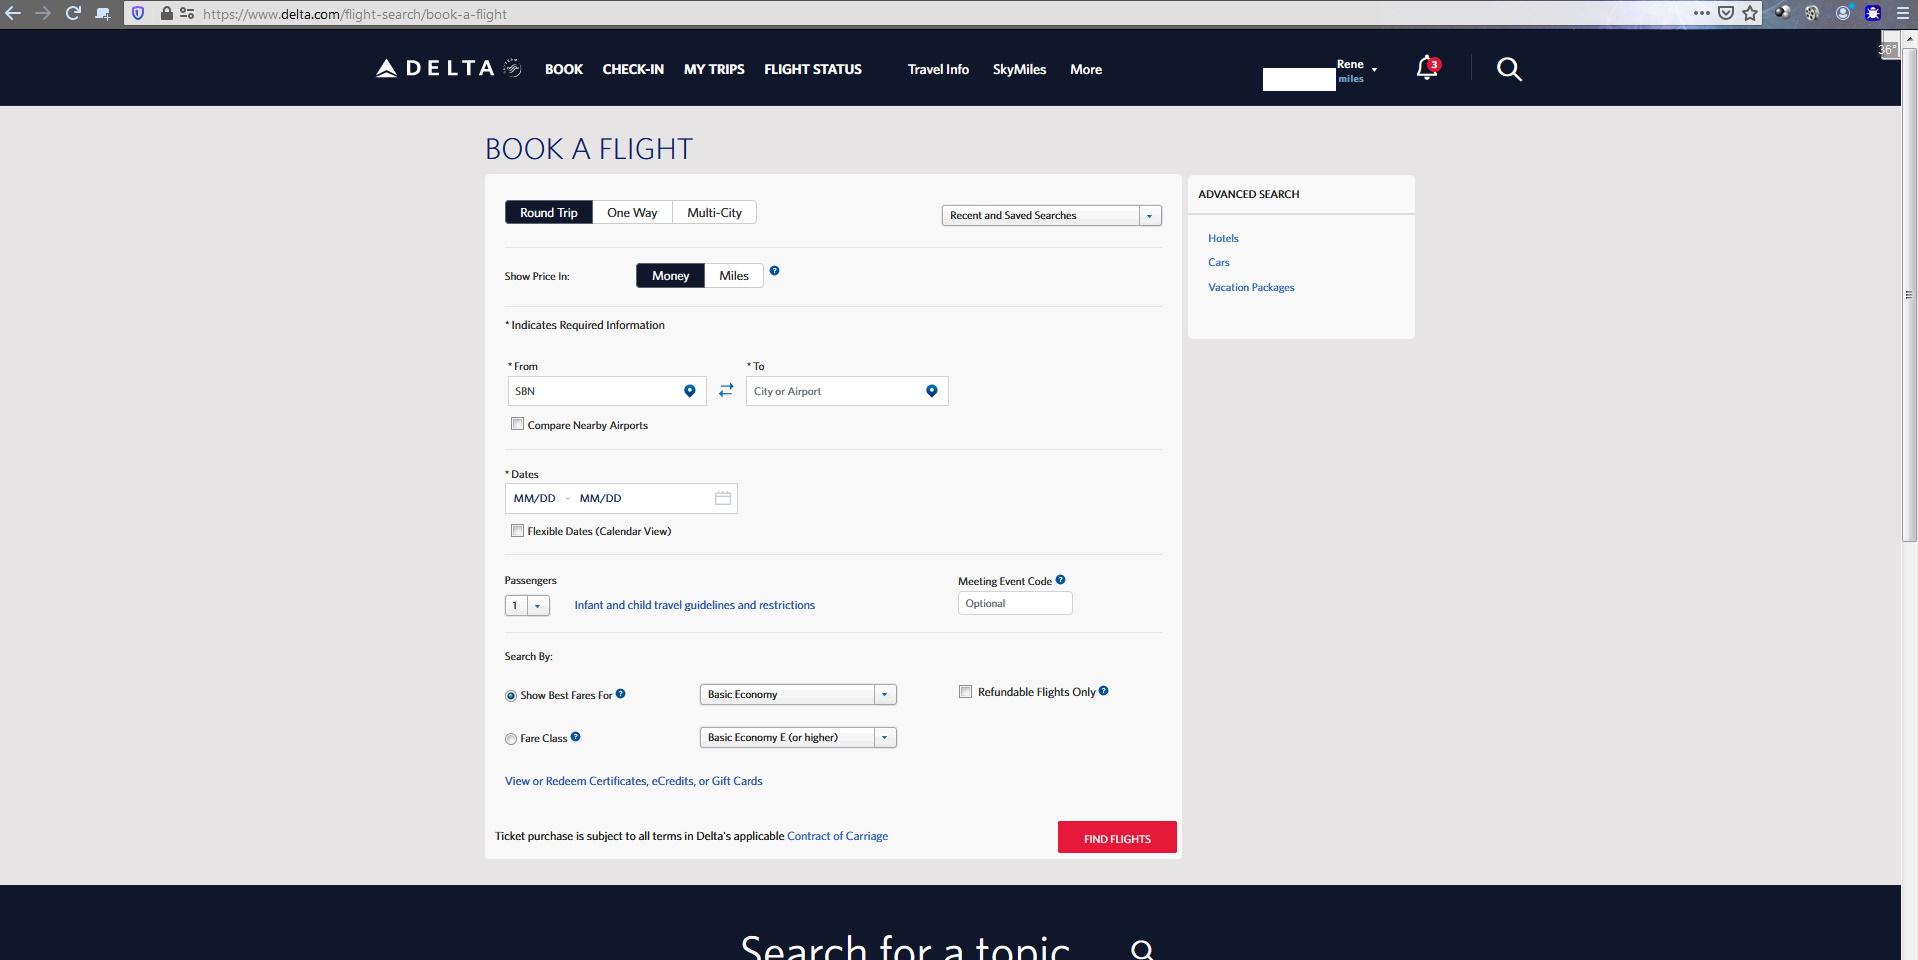Image resolution: width=1918 pixels, height=960 pixels.
Task: Open View or Redeem Certificates, eCredits link
Action: 633,781
